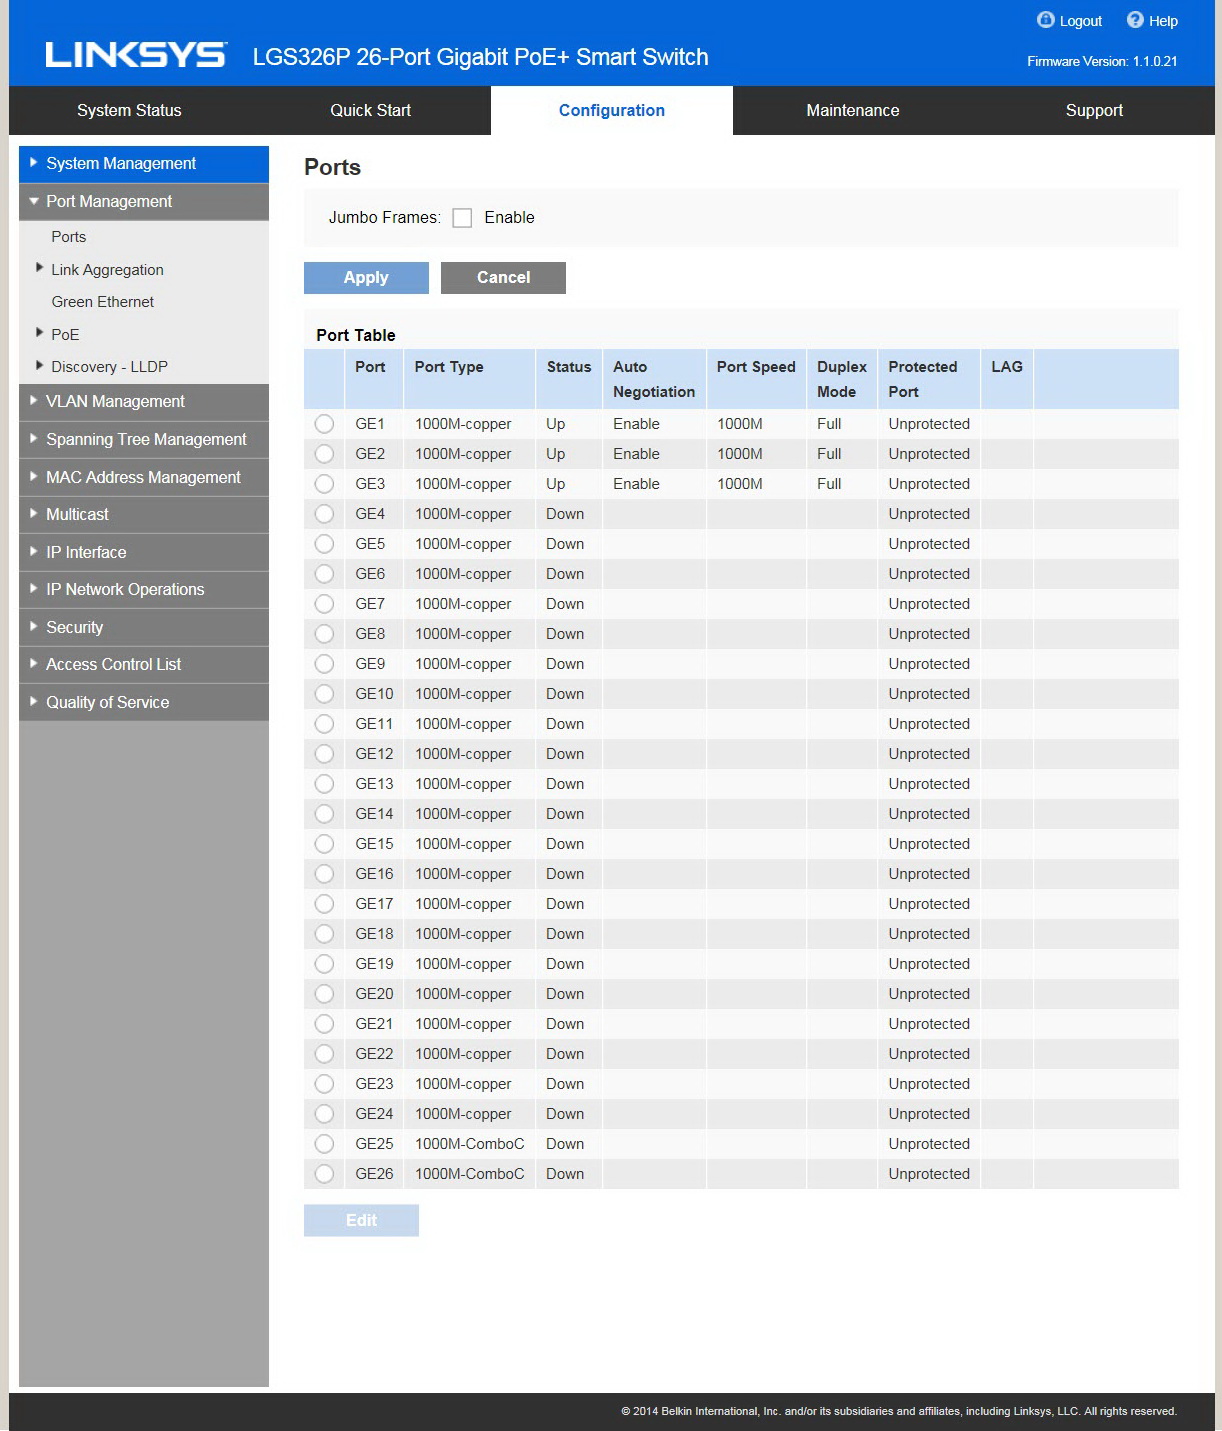Open the Support tab

coord(1094,111)
